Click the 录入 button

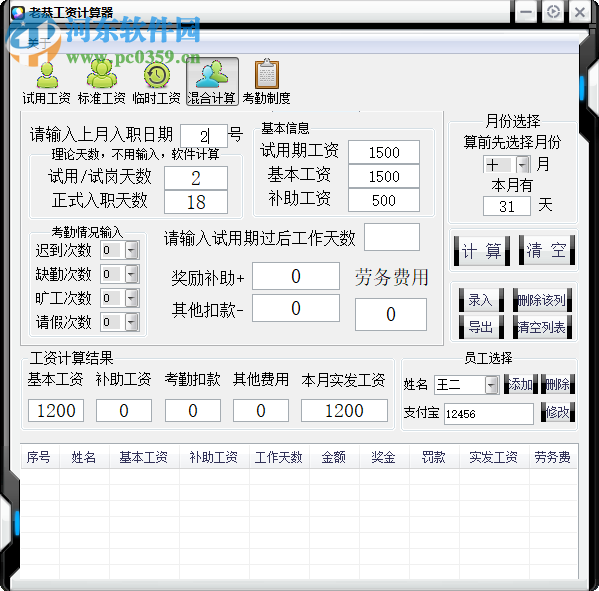[x=481, y=300]
